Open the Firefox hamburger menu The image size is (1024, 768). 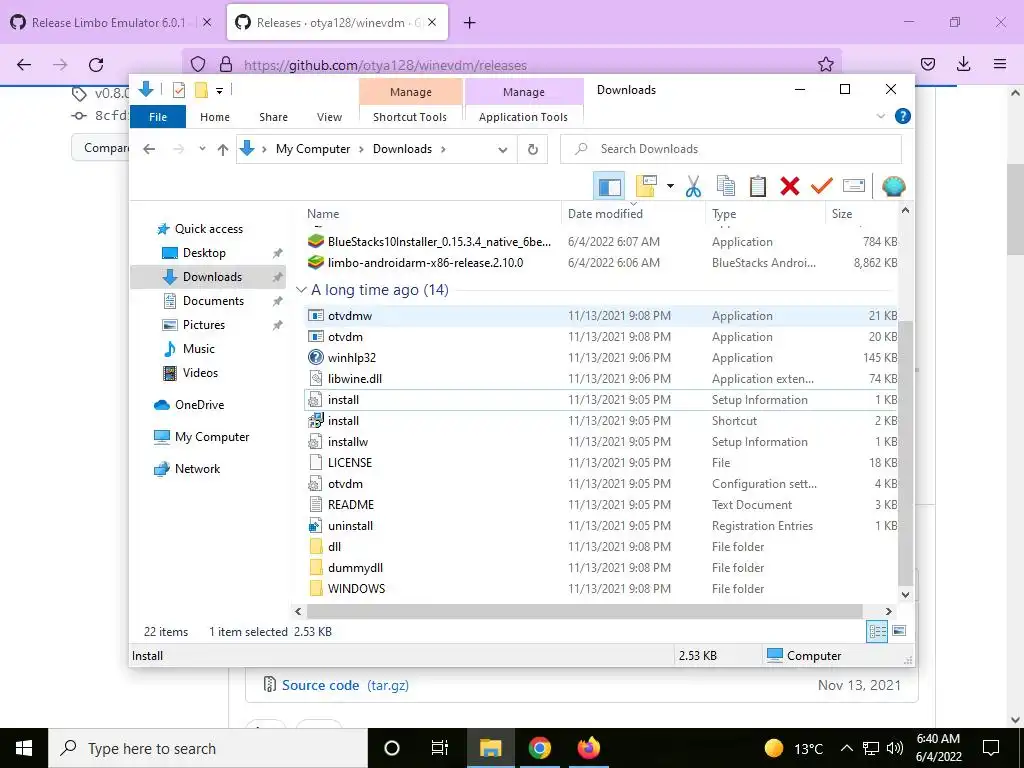click(1000, 64)
